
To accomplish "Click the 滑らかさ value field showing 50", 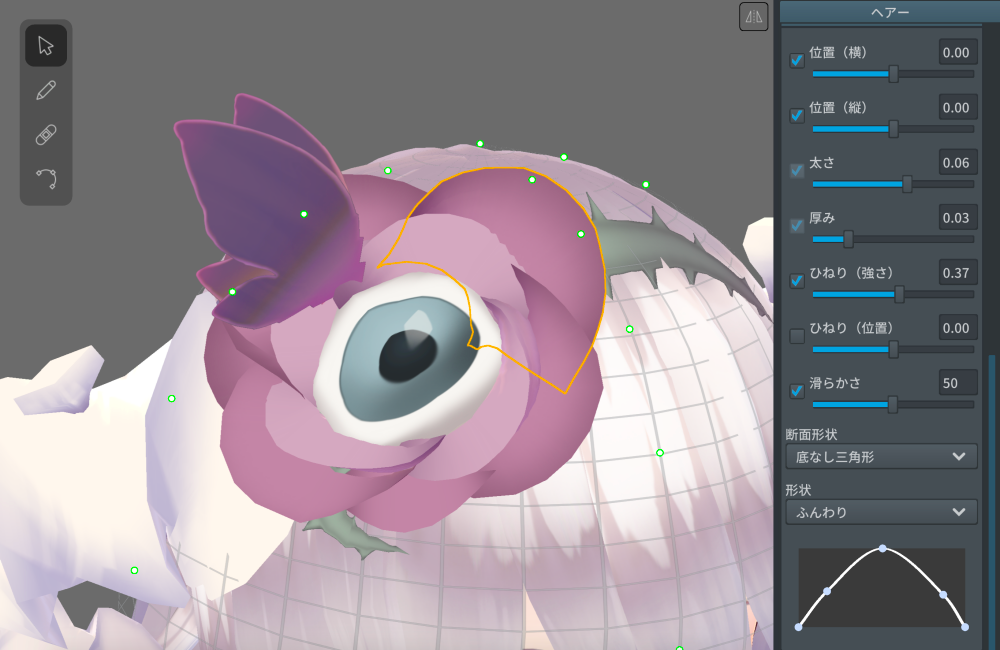I will [x=958, y=383].
